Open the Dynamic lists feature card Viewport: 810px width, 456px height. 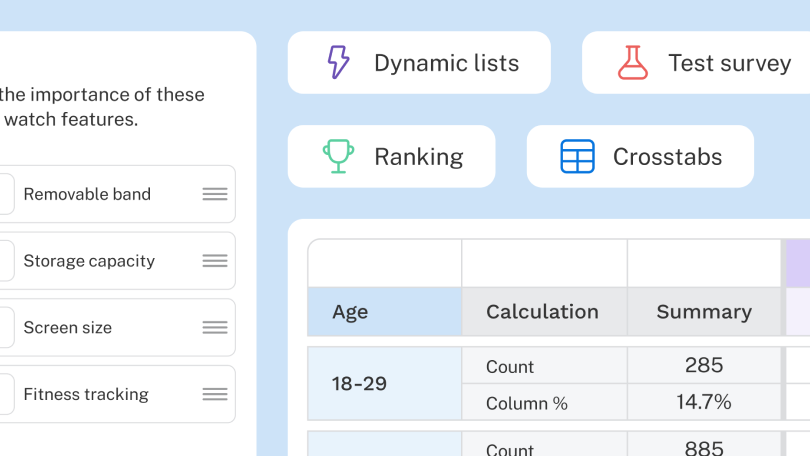419,62
